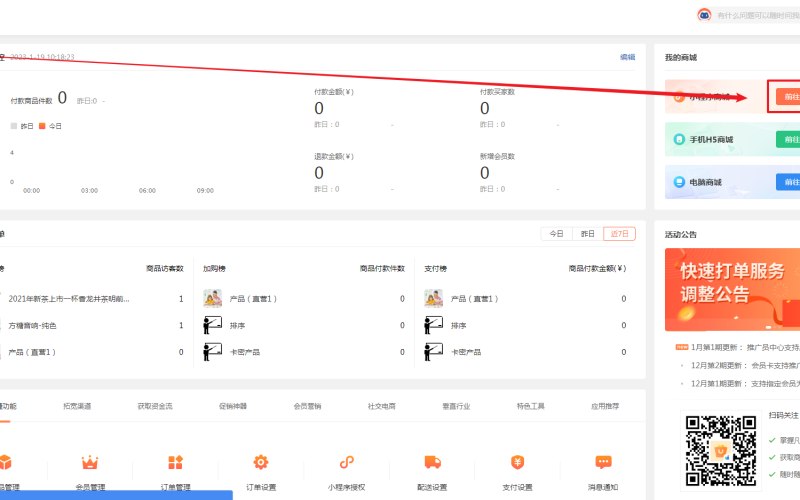Open 12月第1期更新 announcement
Image resolution: width=800 pixels, height=500 pixels.
[x=745, y=383]
